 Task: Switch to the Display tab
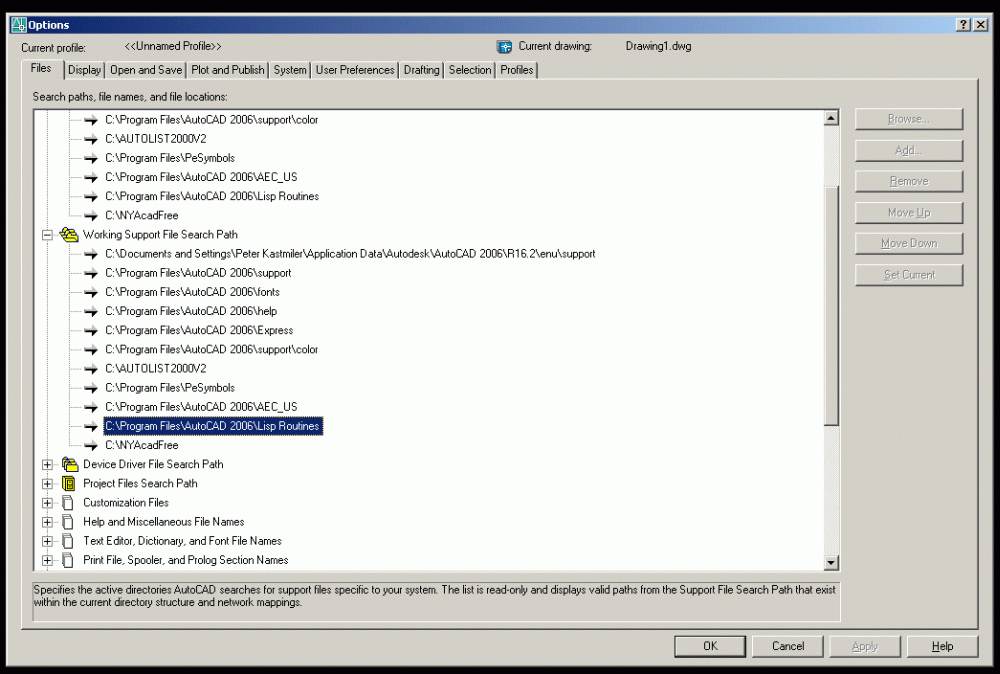[85, 70]
